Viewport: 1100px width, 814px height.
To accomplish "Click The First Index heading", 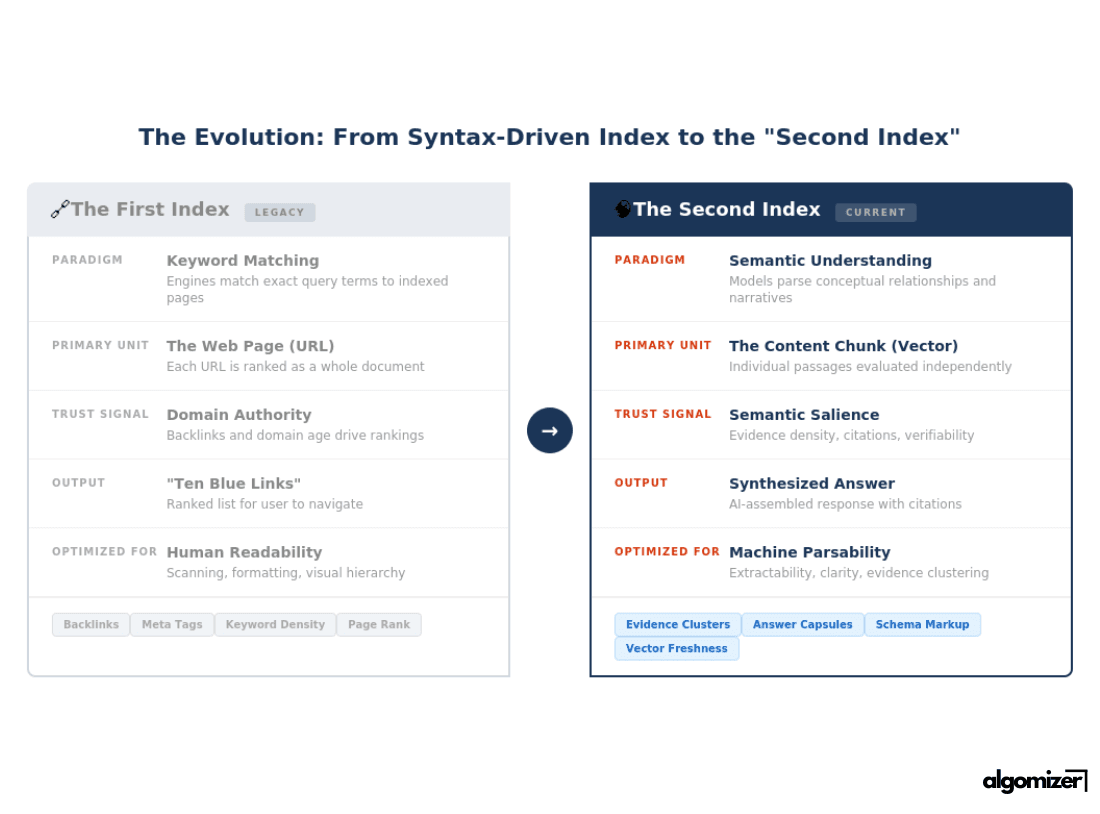I will click(x=150, y=209).
